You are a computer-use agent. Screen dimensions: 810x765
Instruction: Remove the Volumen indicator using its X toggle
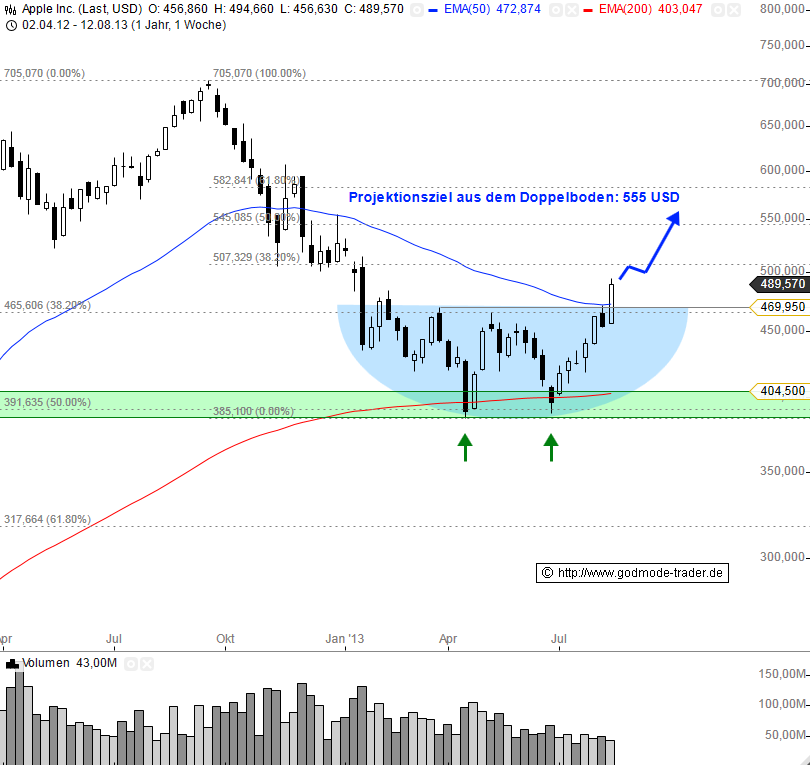pos(146,663)
